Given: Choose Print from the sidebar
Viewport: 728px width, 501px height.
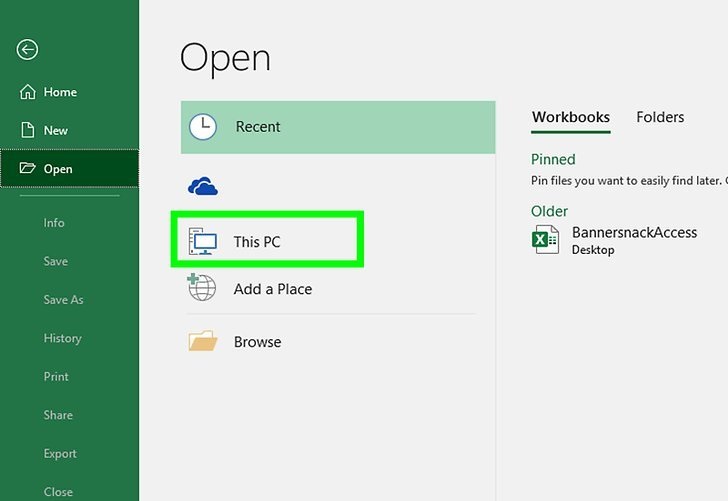Looking at the screenshot, I should point(56,377).
